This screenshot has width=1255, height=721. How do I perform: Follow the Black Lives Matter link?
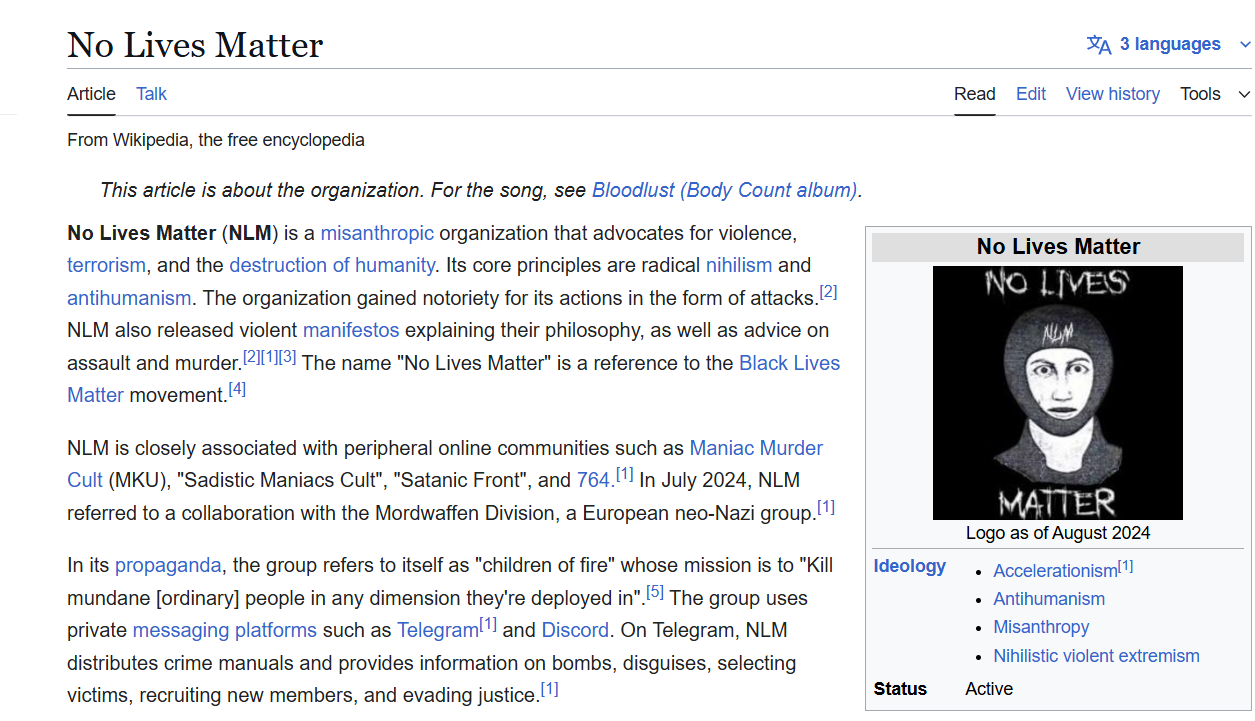click(789, 363)
